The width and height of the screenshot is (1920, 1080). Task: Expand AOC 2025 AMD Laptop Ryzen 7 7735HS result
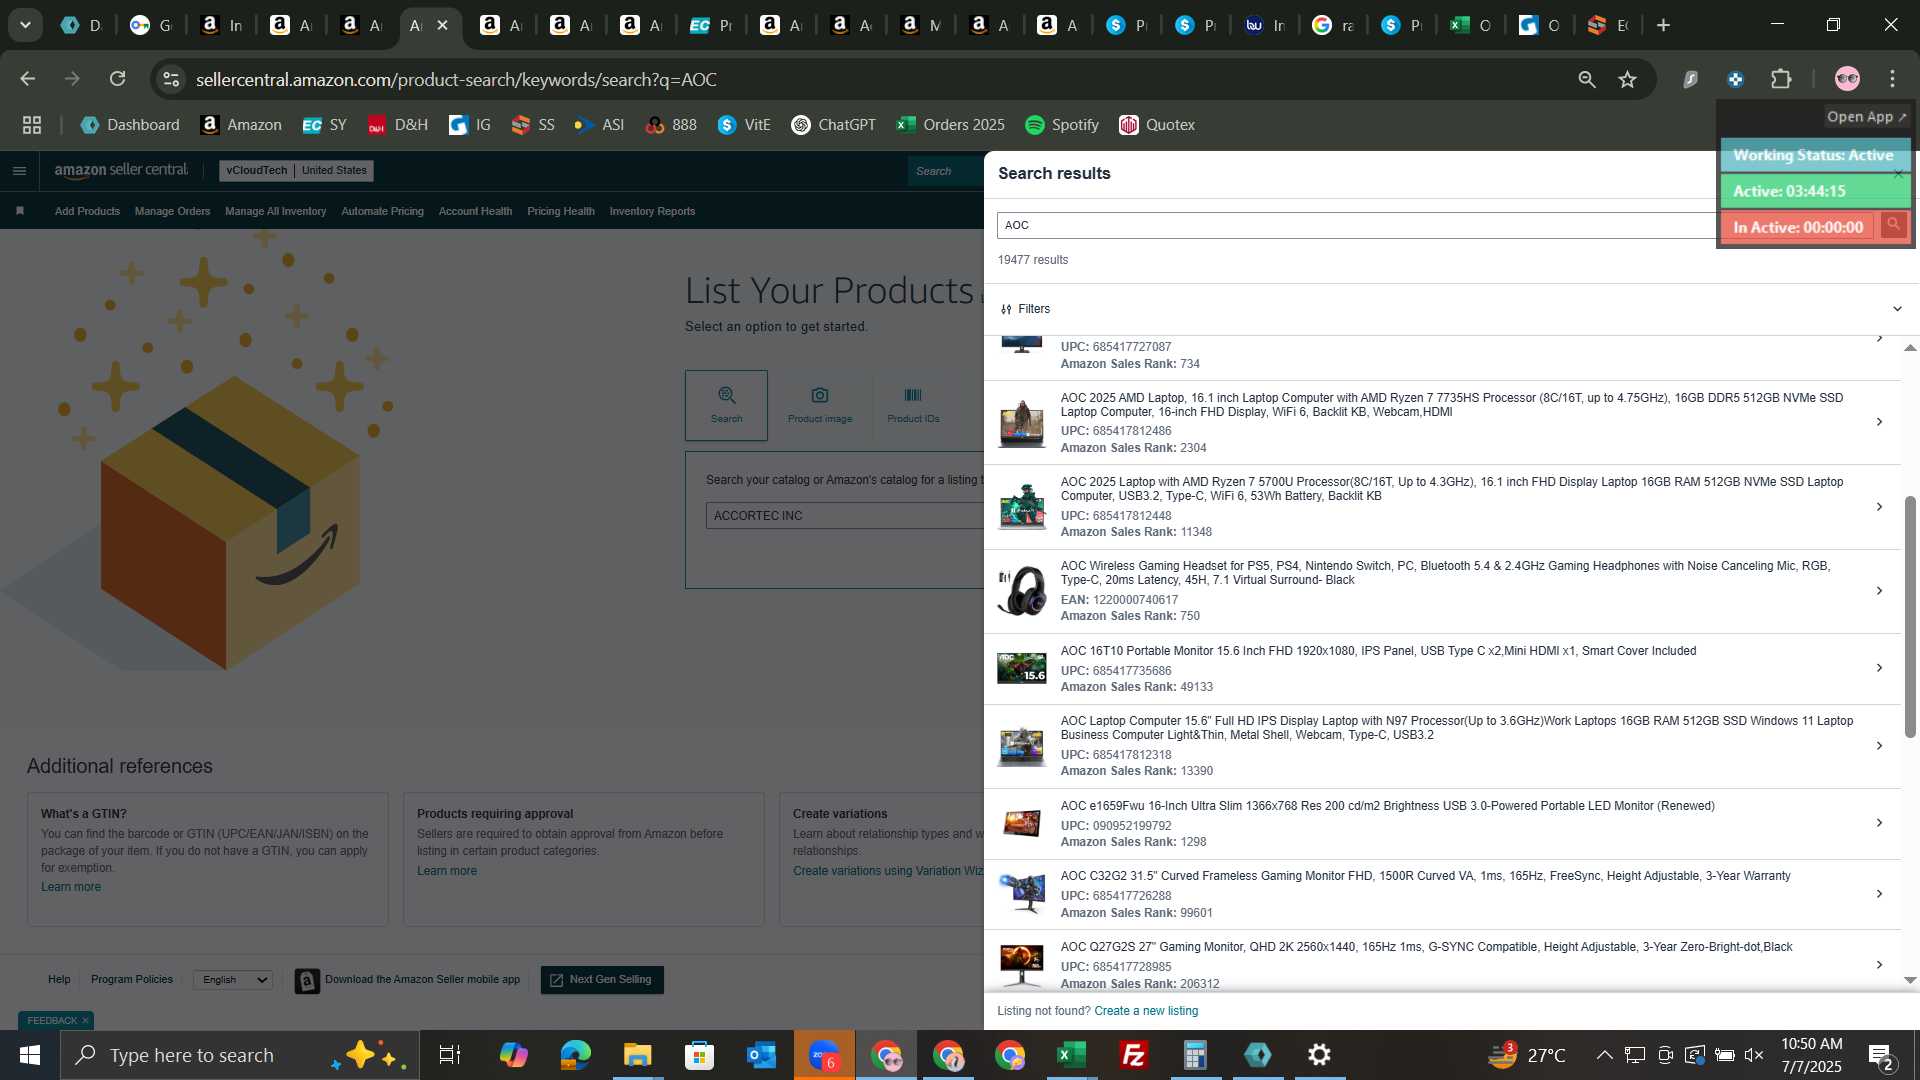1879,422
